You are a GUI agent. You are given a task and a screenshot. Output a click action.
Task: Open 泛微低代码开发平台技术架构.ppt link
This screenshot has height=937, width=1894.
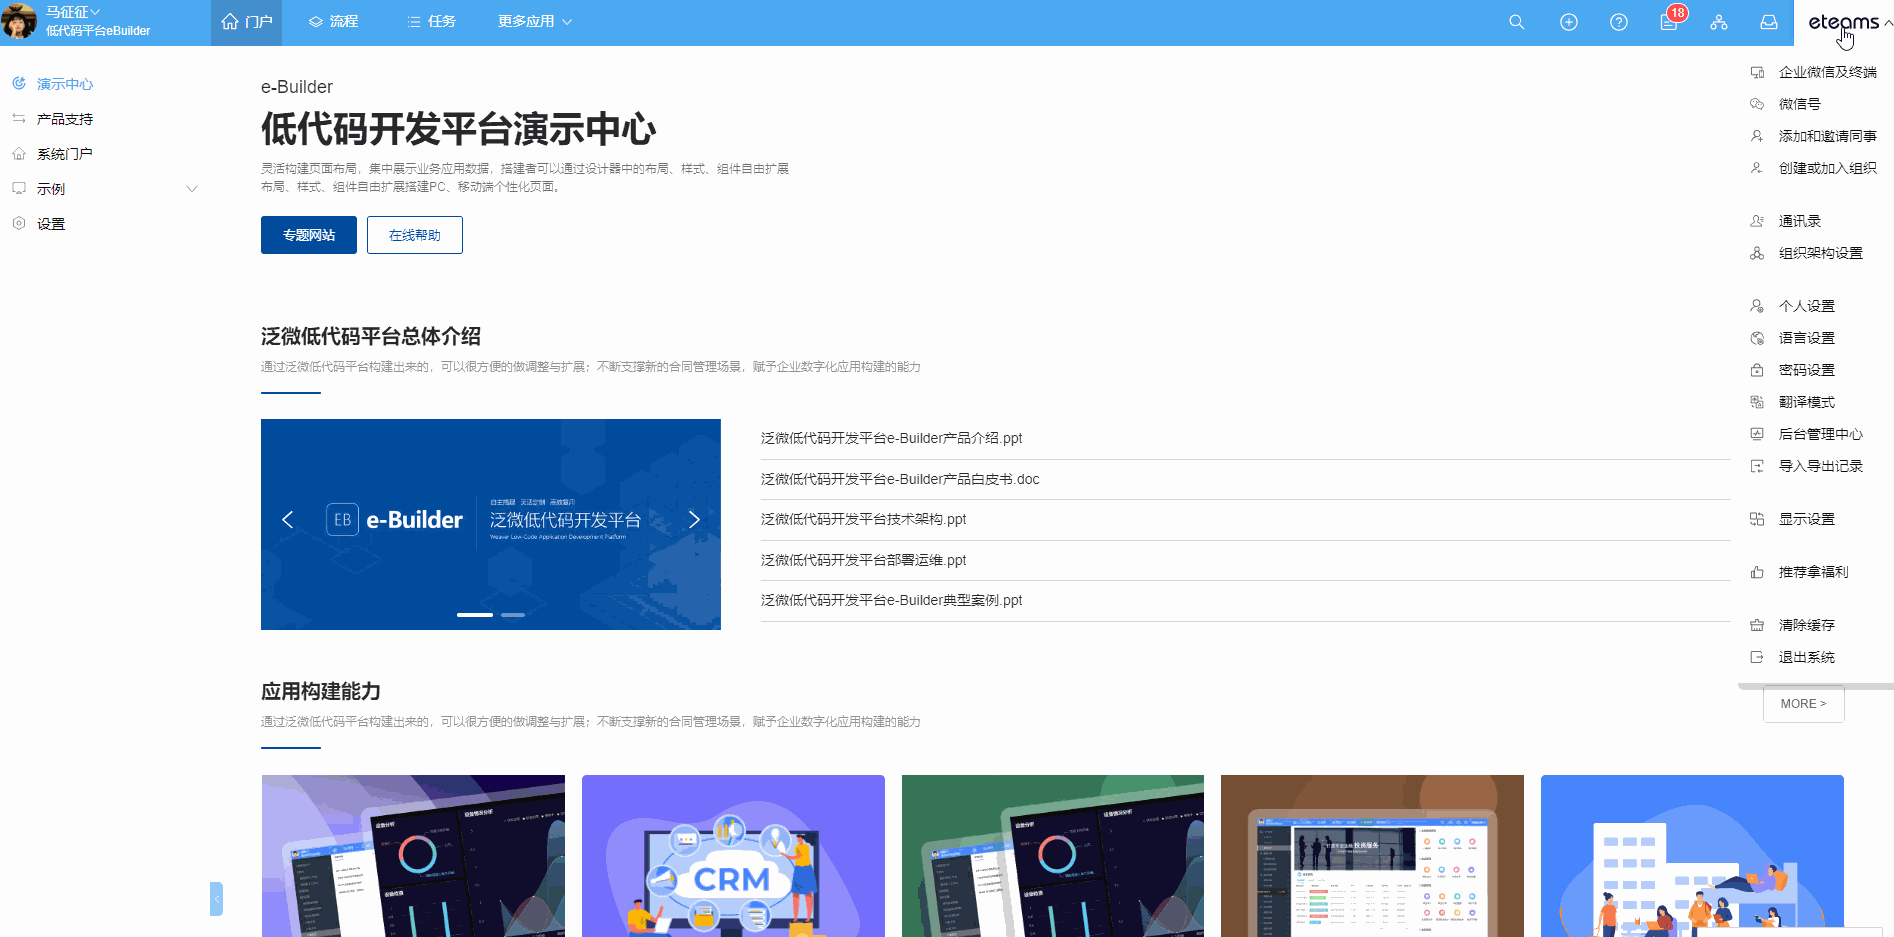[863, 519]
